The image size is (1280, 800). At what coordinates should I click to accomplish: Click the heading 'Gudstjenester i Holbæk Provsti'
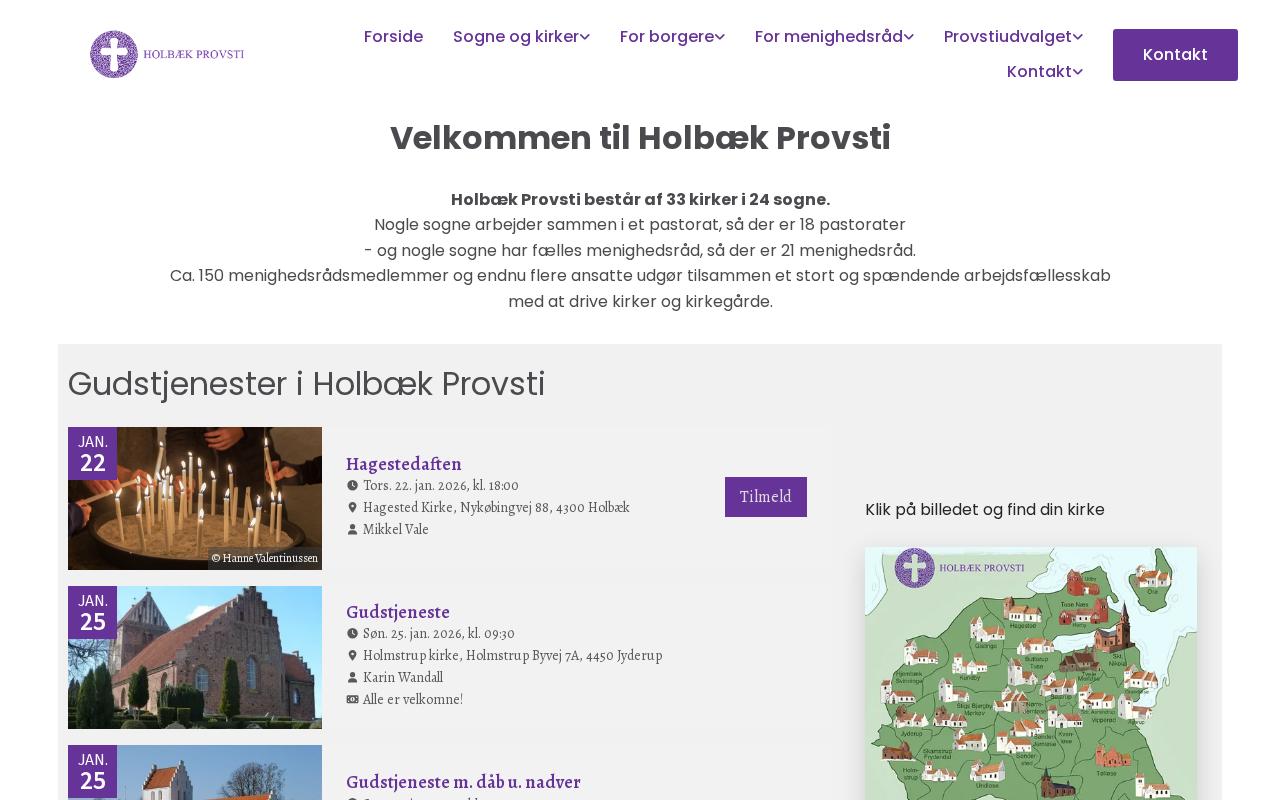click(x=306, y=384)
